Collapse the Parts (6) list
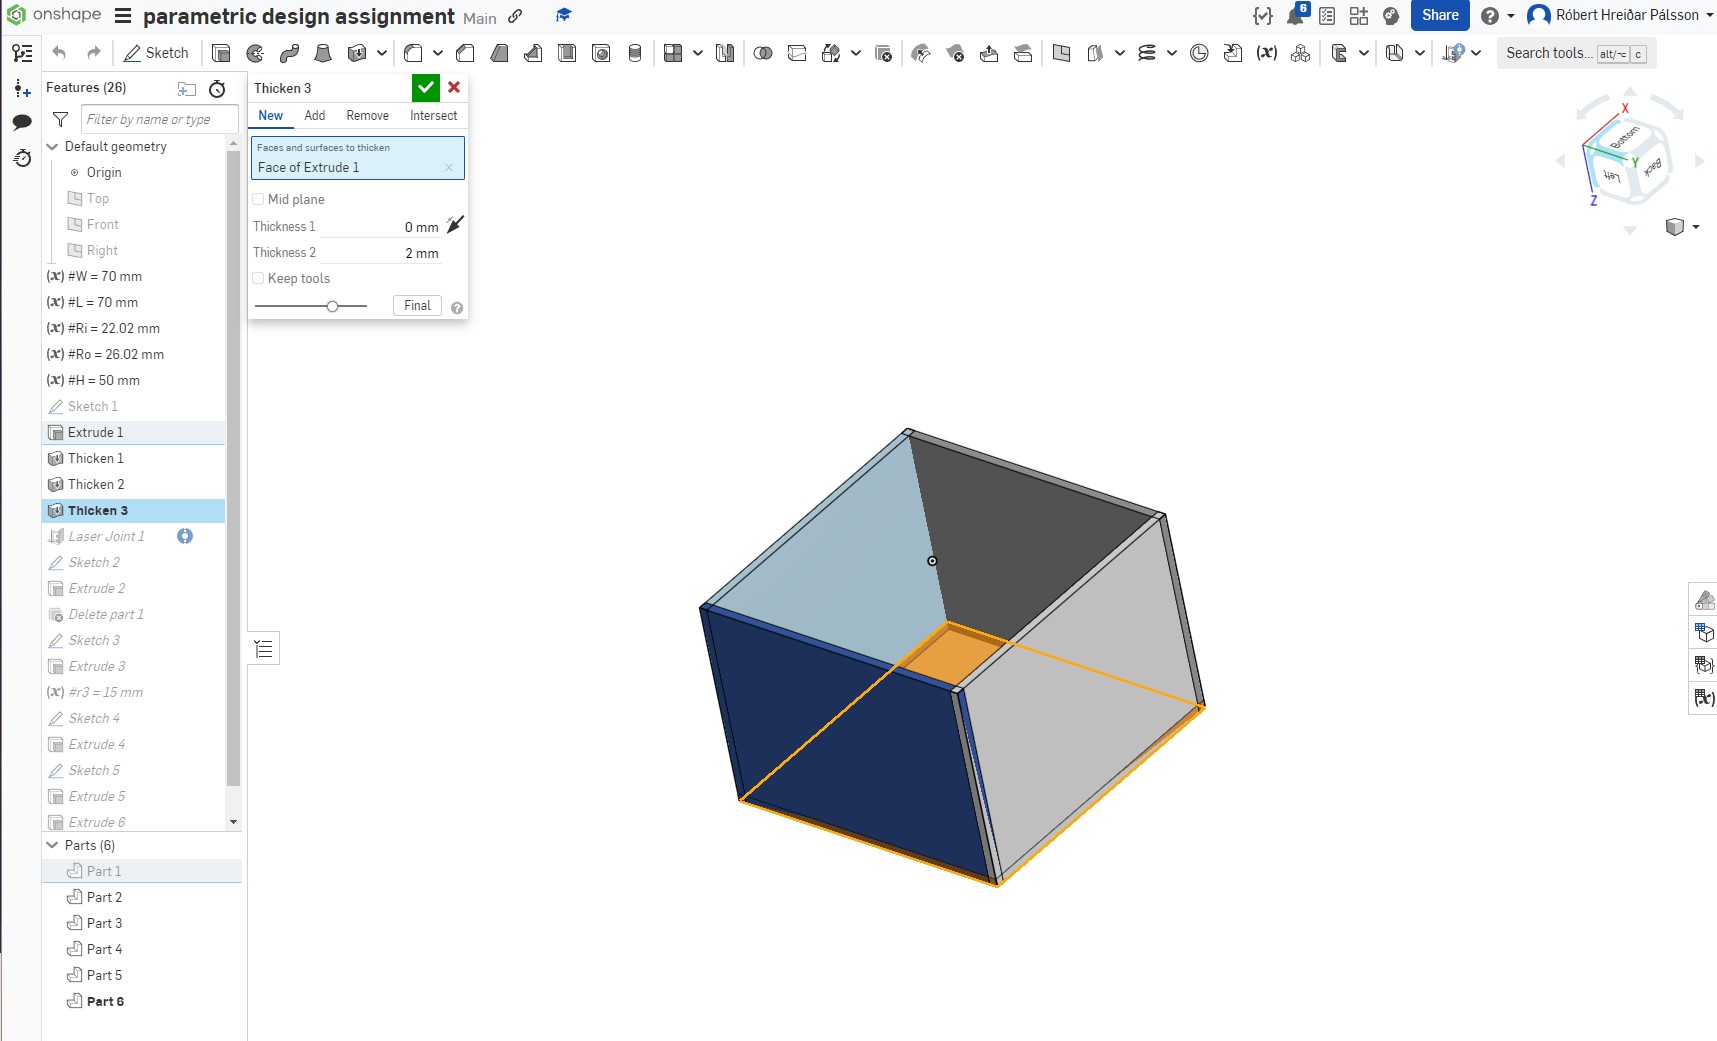This screenshot has width=1717, height=1041. pyautogui.click(x=53, y=845)
